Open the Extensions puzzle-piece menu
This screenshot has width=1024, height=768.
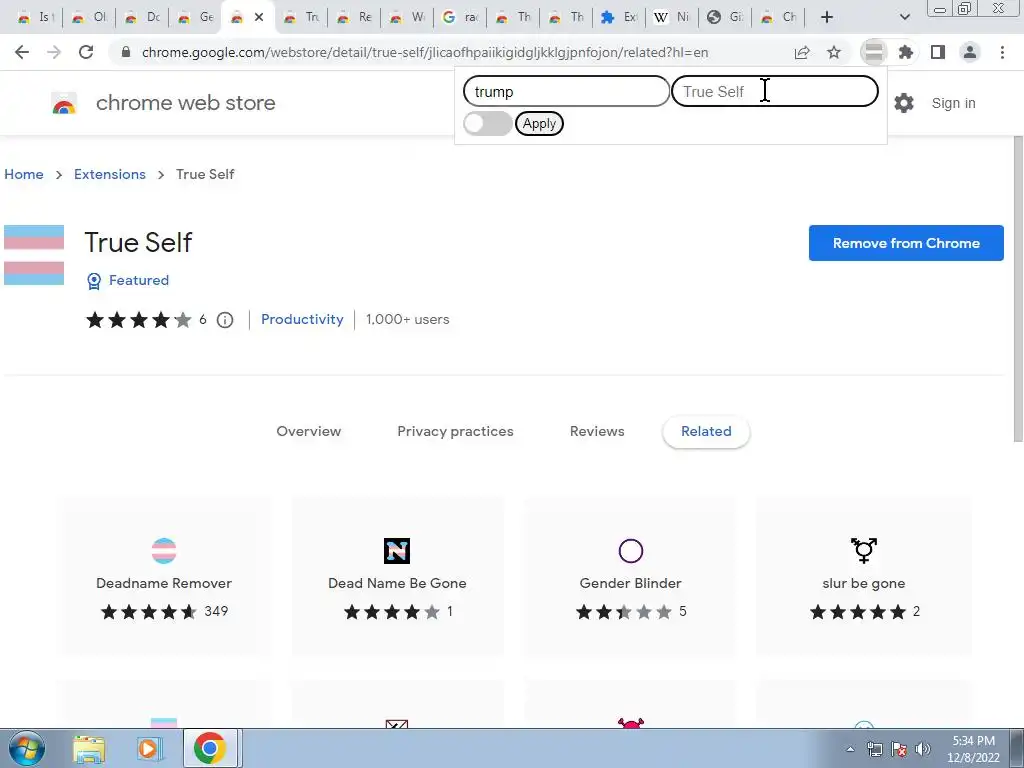(x=906, y=52)
